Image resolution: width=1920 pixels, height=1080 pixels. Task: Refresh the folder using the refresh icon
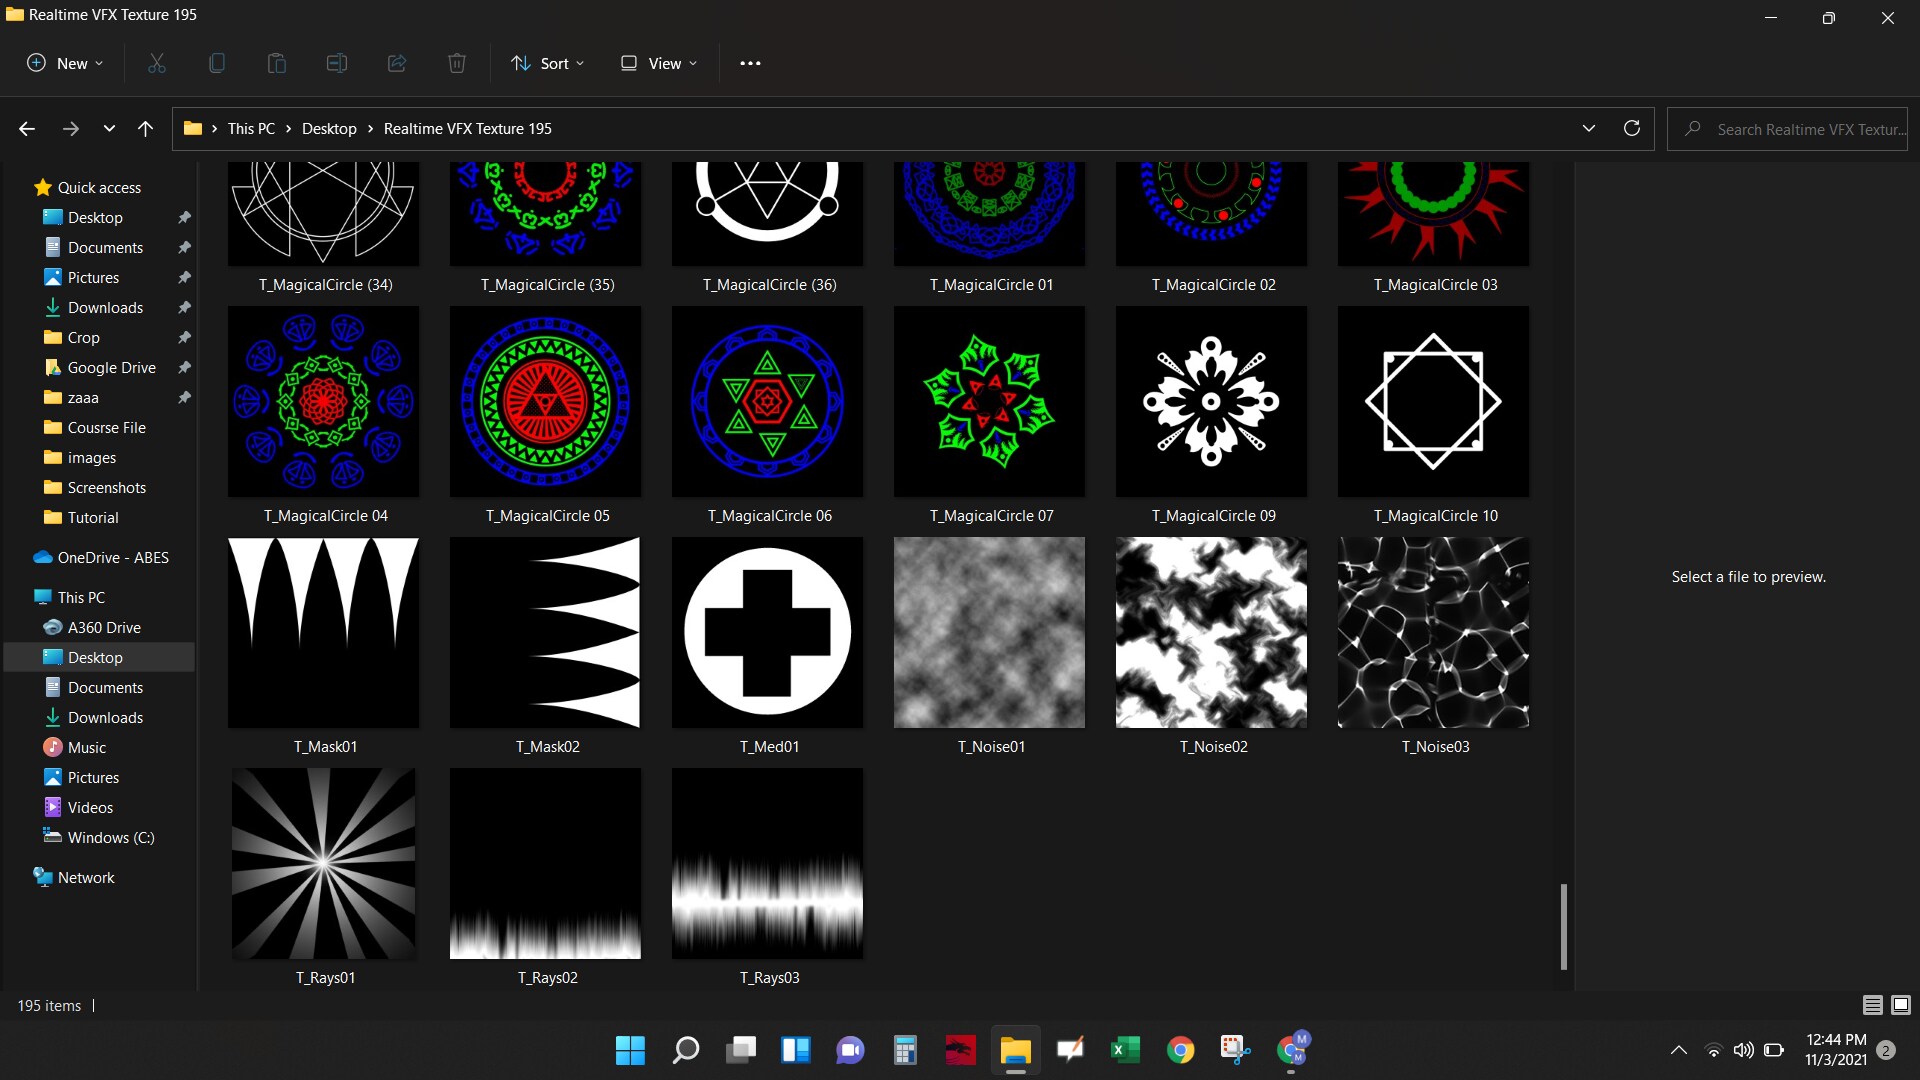click(x=1632, y=128)
